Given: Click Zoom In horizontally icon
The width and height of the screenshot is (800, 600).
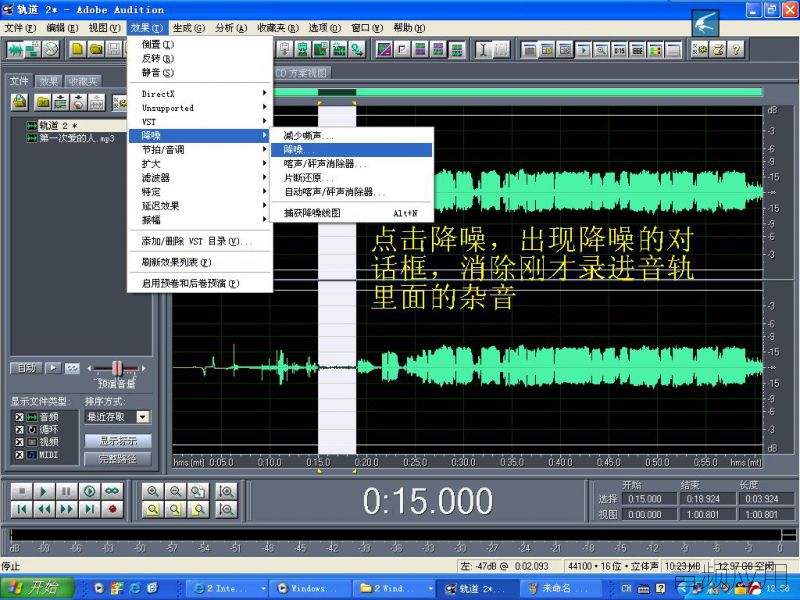Looking at the screenshot, I should (153, 491).
